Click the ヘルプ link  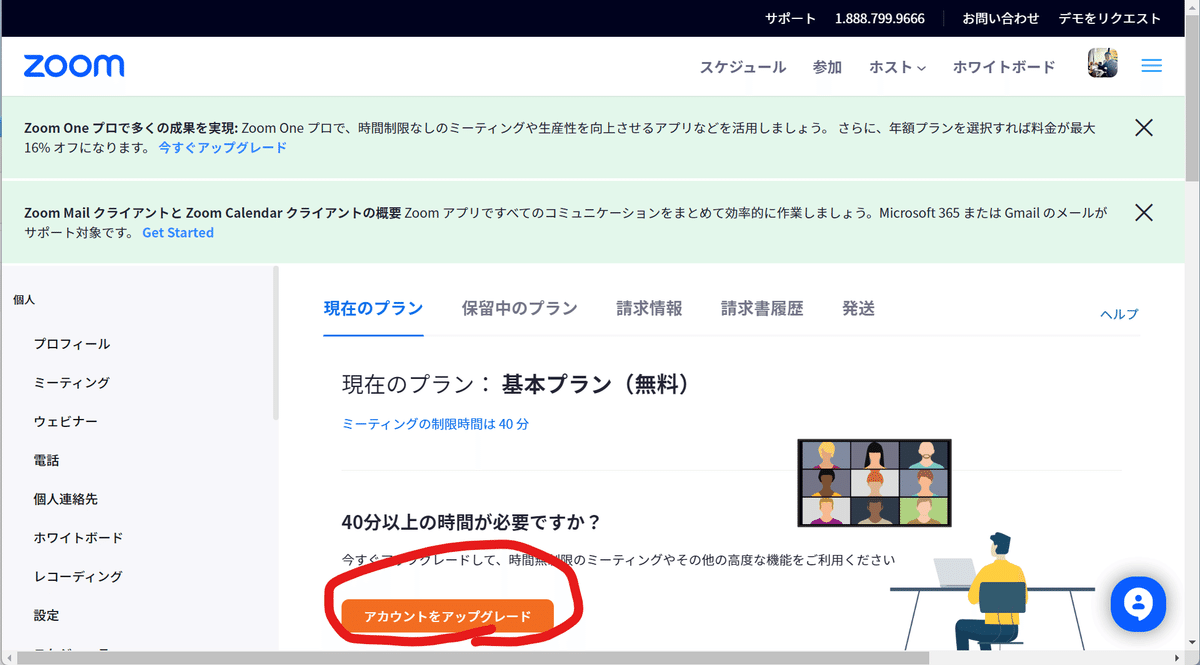click(x=1119, y=314)
